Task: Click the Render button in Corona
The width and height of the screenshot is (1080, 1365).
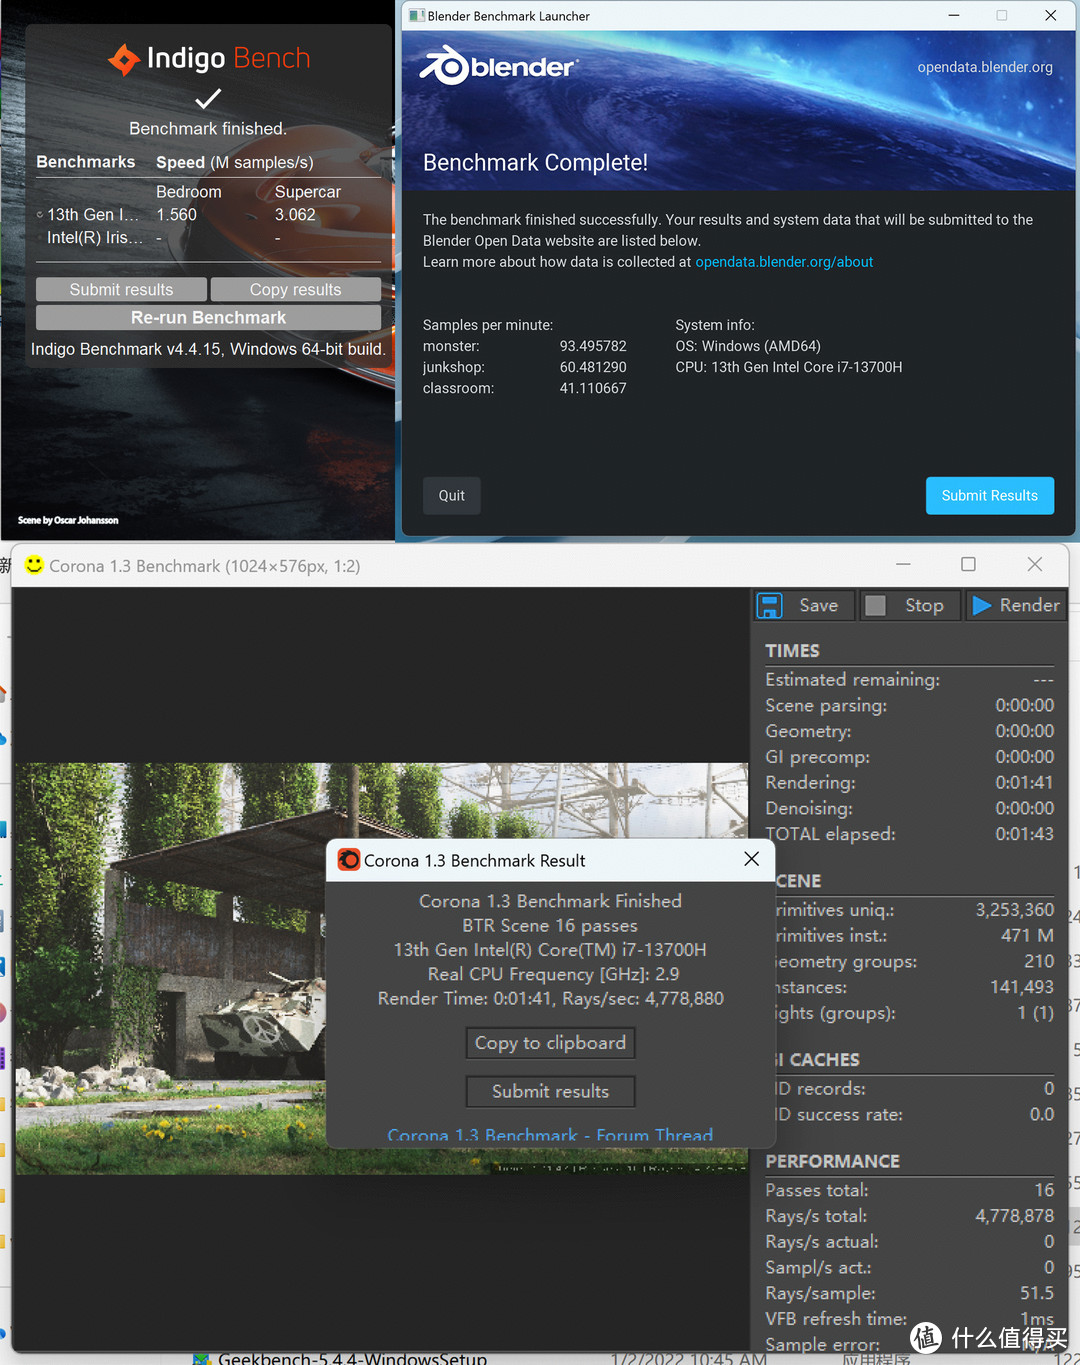Action: click(x=1016, y=605)
